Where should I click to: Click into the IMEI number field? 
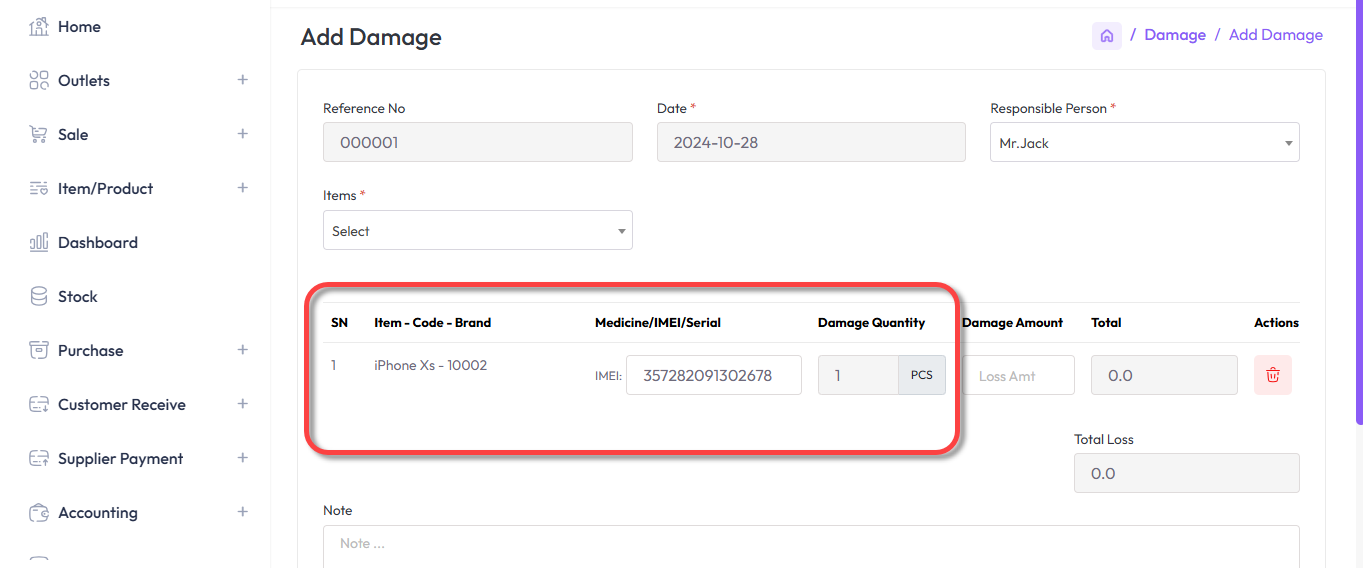tap(713, 376)
